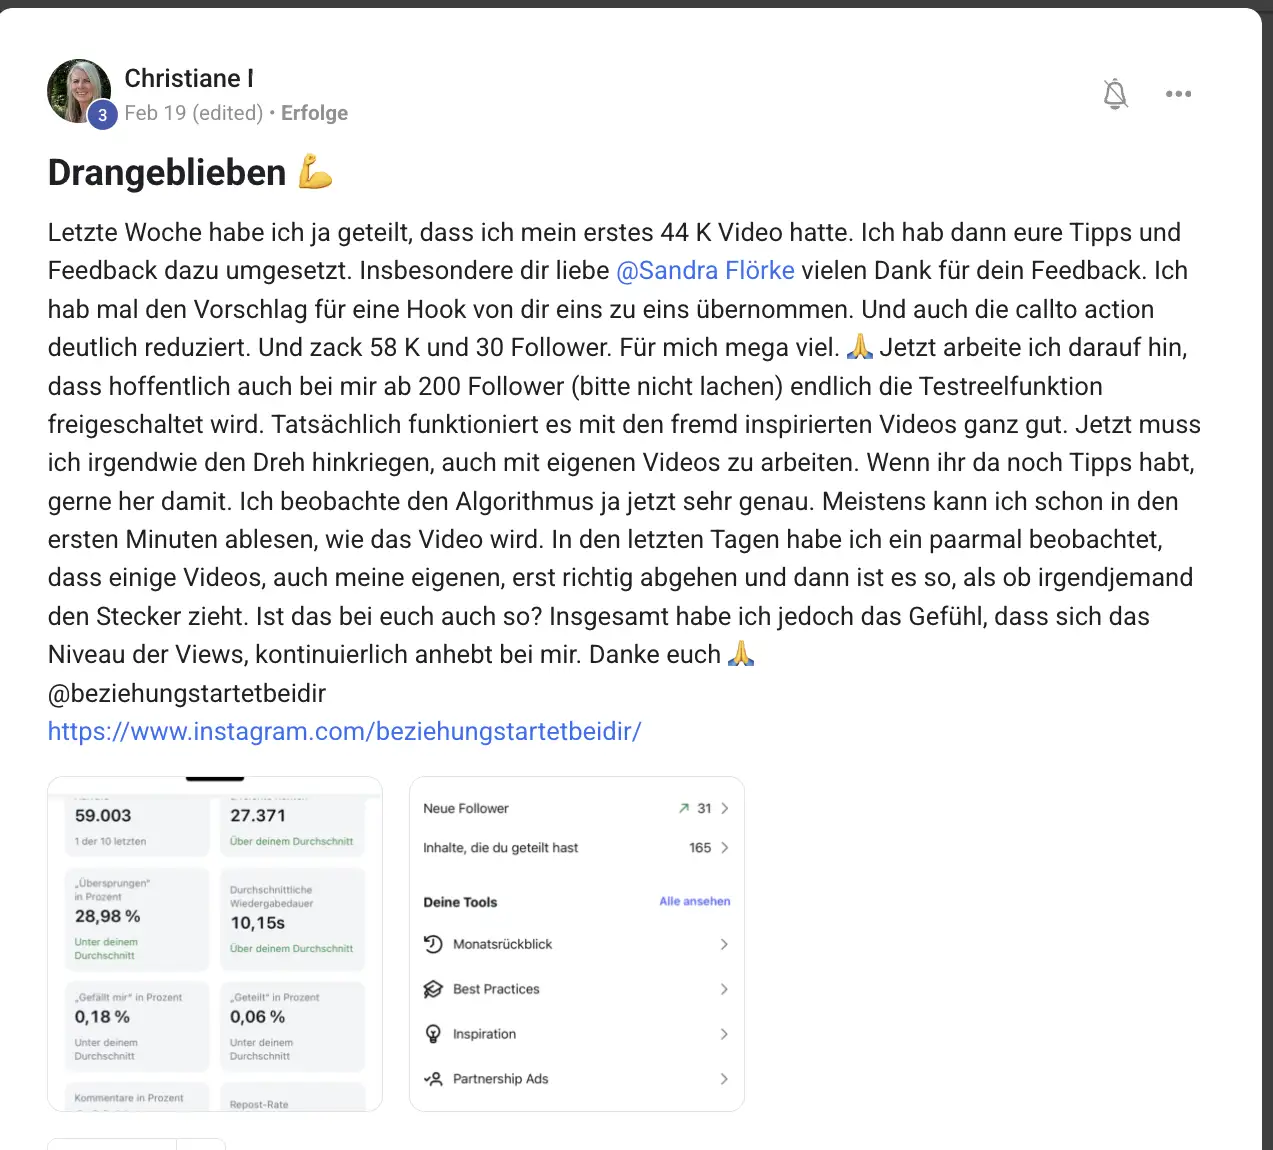
Task: Follow the Alle ansehen link
Action: click(x=695, y=901)
